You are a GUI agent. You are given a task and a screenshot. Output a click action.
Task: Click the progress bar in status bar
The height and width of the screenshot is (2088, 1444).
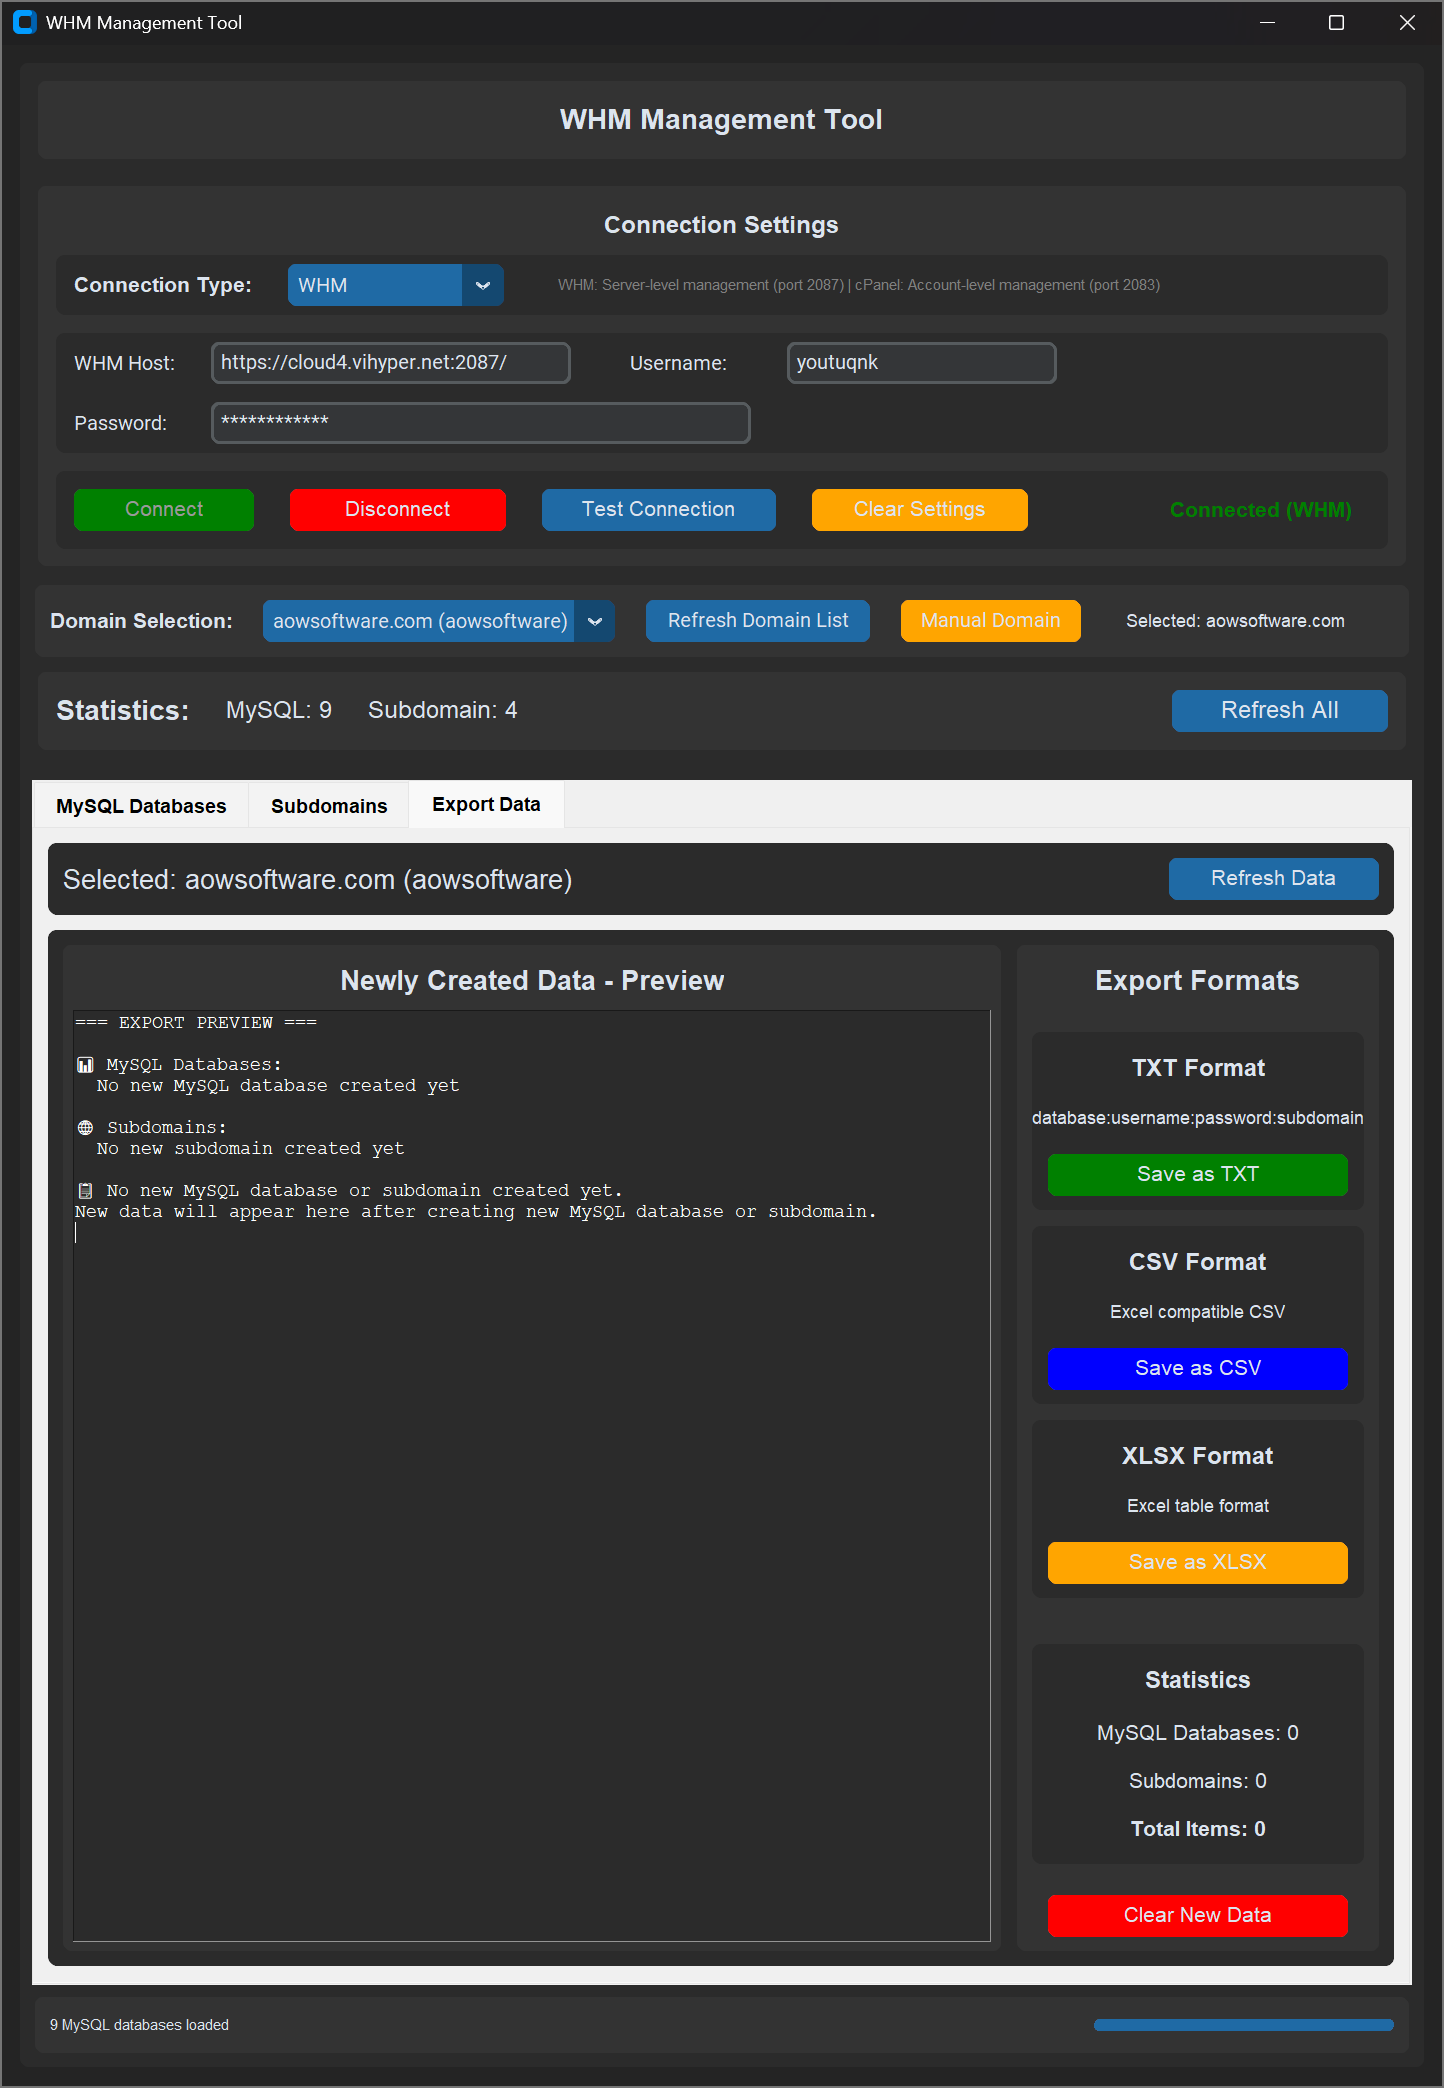(x=1243, y=2025)
